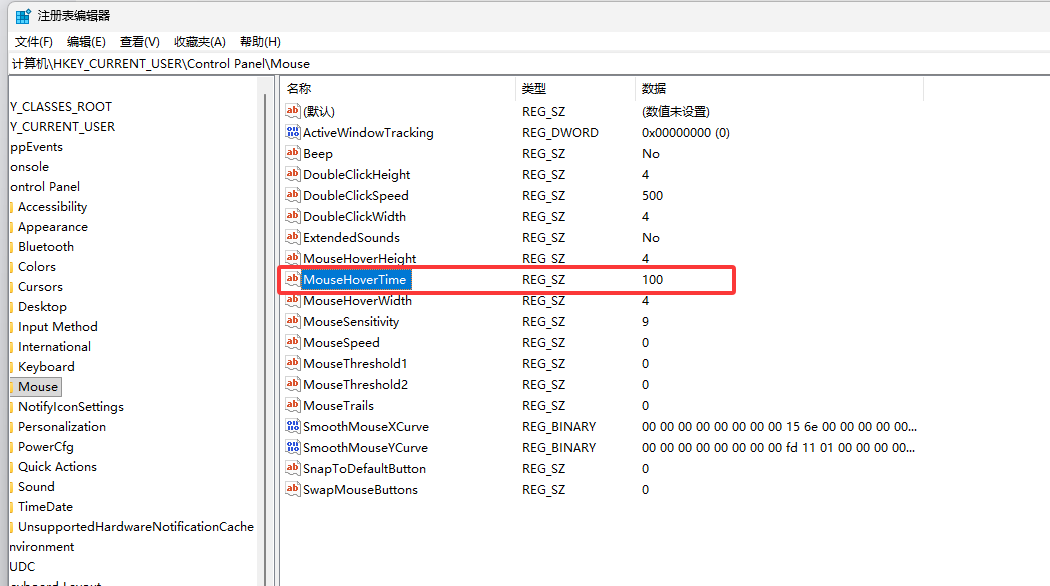Select the Accessibility registry key

click(52, 206)
